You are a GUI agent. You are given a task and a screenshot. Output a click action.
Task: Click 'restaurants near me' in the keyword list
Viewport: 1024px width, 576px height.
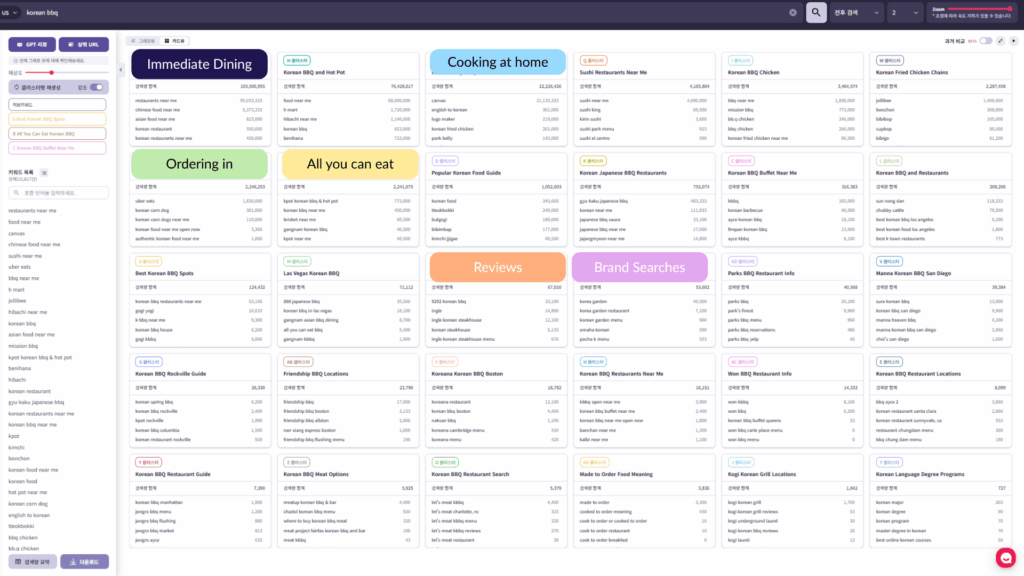tap(32, 210)
